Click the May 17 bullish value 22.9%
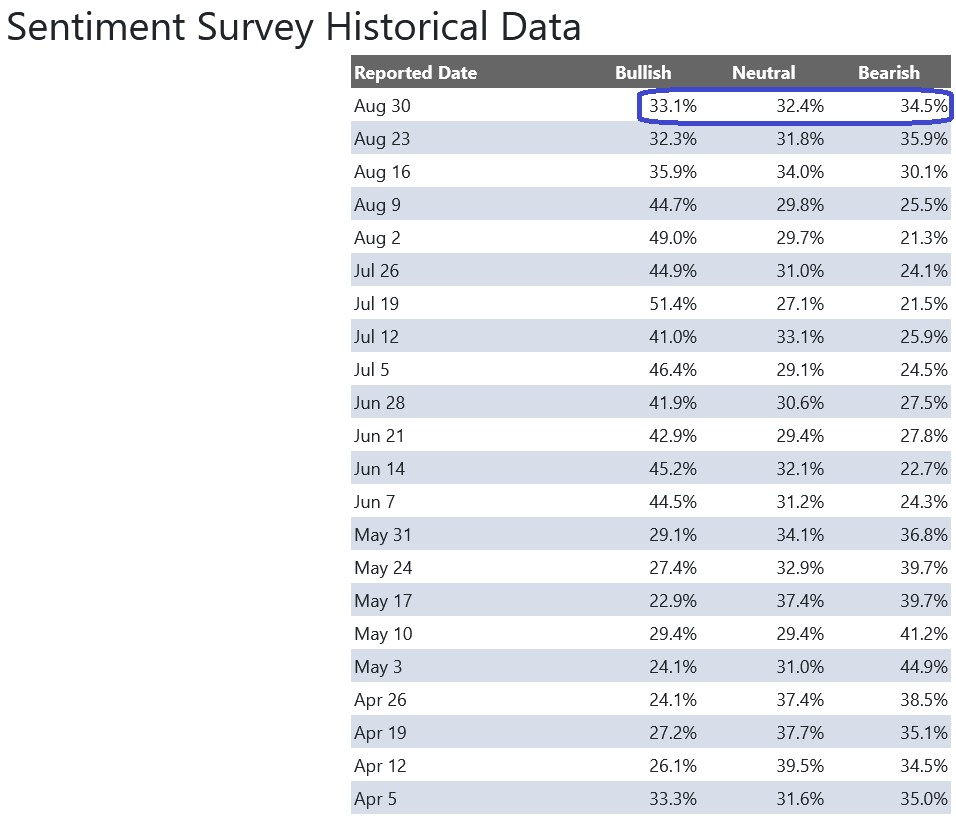The image size is (956, 824). (x=672, y=601)
